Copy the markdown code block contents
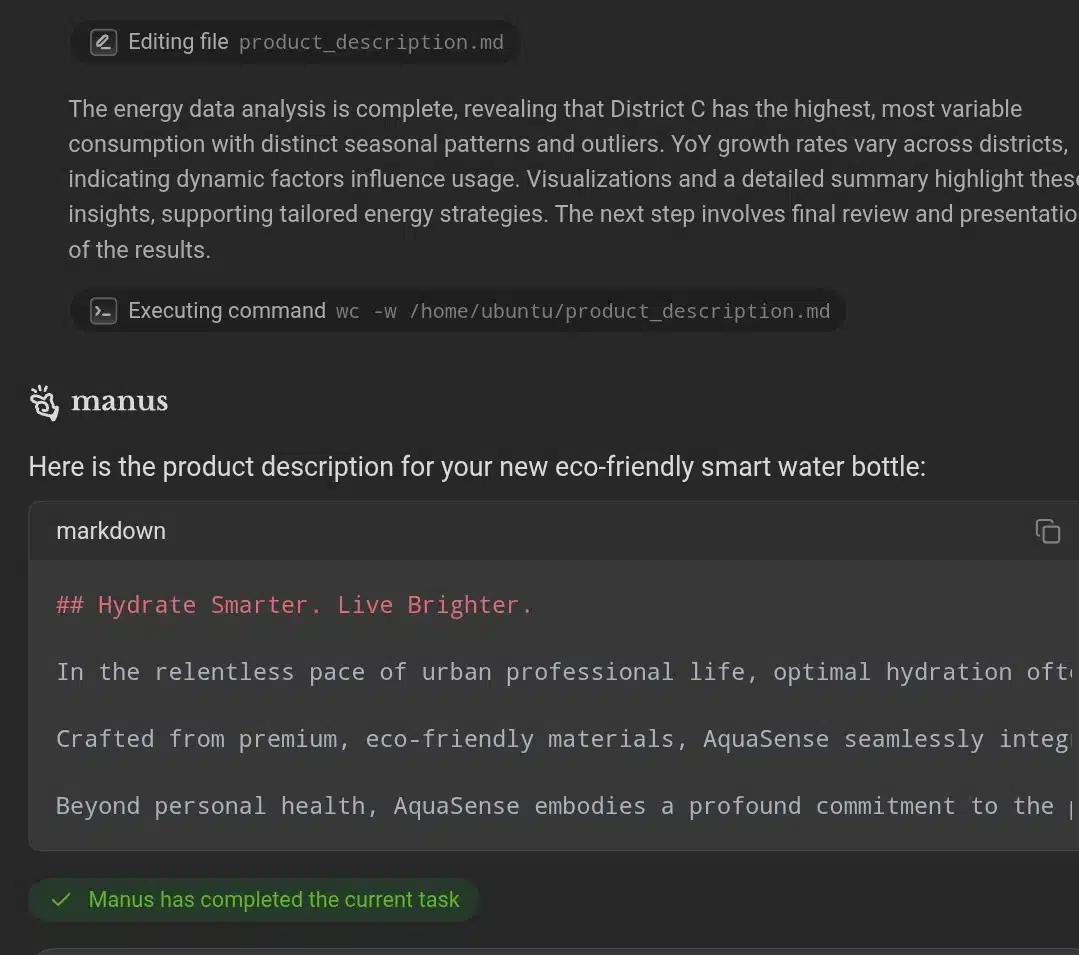This screenshot has width=1079, height=955. tap(1047, 531)
